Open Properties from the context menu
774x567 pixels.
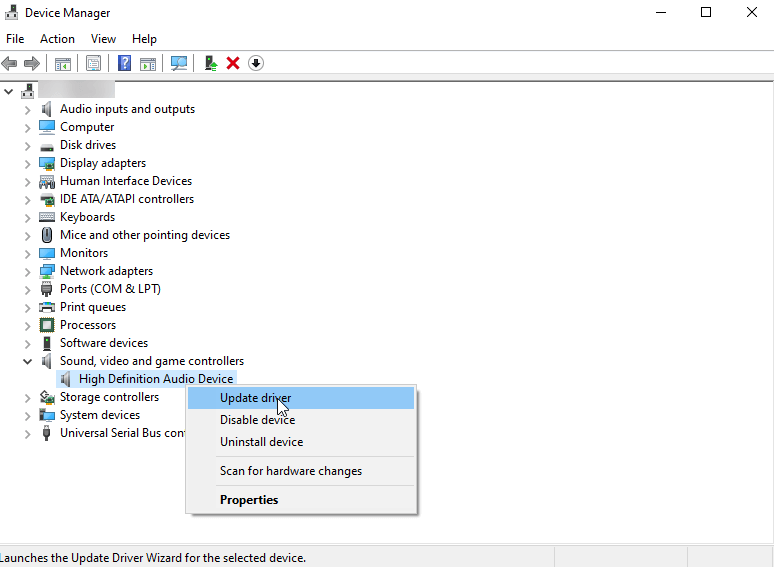249,500
